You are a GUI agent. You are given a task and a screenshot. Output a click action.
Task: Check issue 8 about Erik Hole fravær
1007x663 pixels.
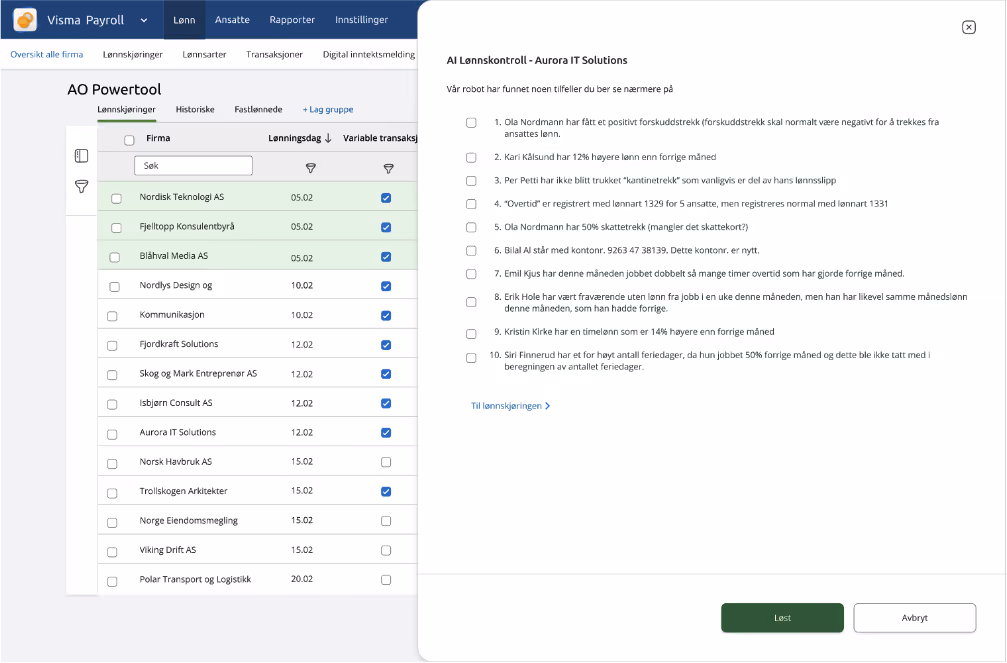(471, 302)
